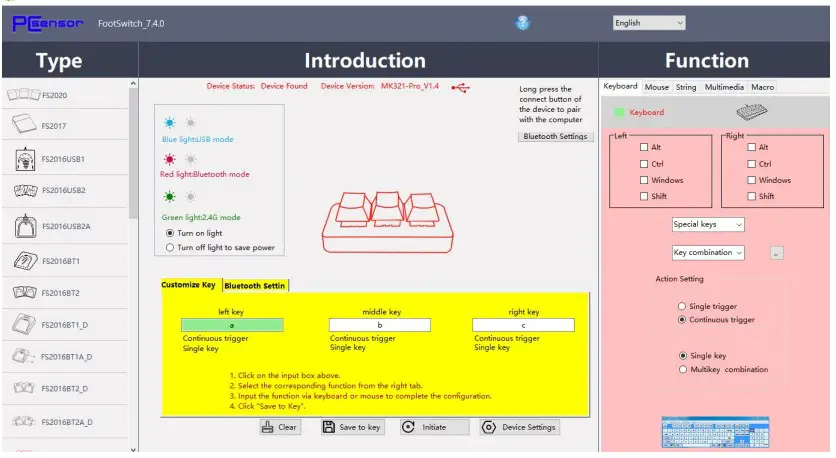Image resolution: width=836 pixels, height=458 pixels.
Task: Choose the Continuous trigger option
Action: tap(681, 319)
